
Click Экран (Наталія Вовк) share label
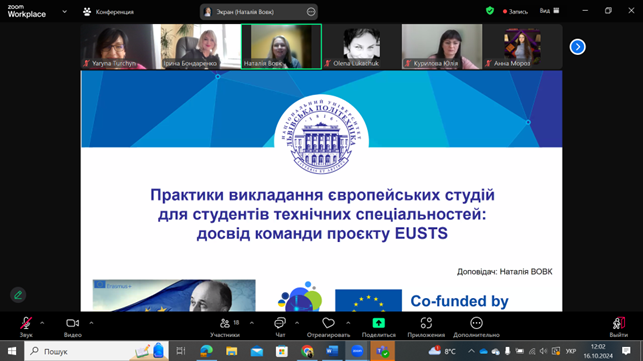245,12
